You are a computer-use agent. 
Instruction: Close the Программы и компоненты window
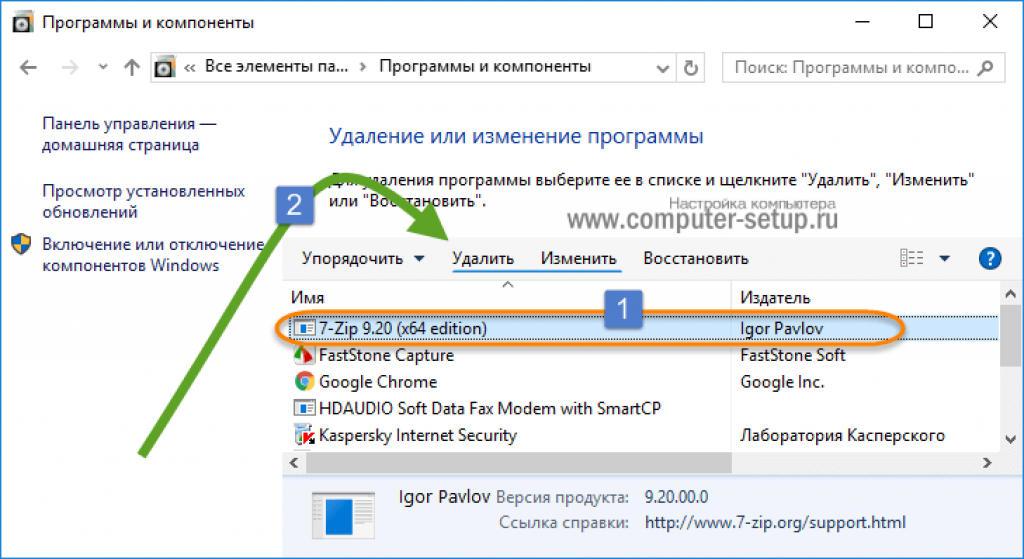(x=989, y=22)
